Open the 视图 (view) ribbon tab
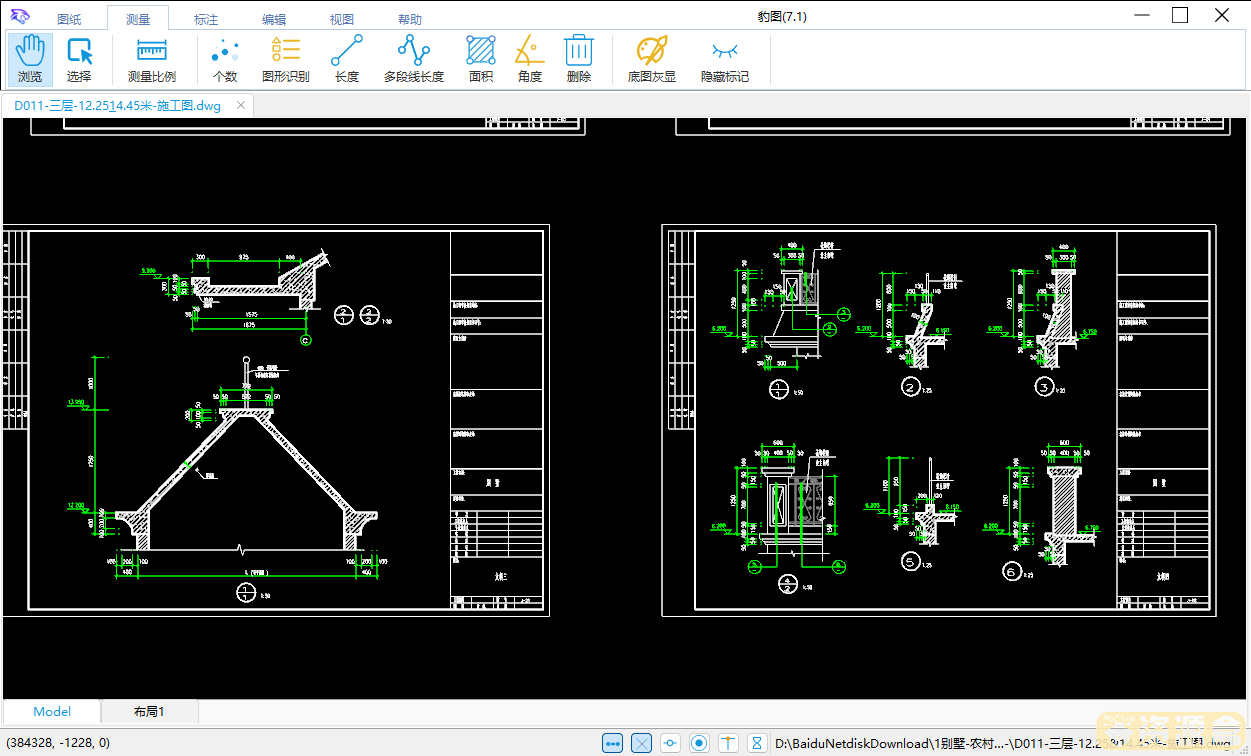 342,19
